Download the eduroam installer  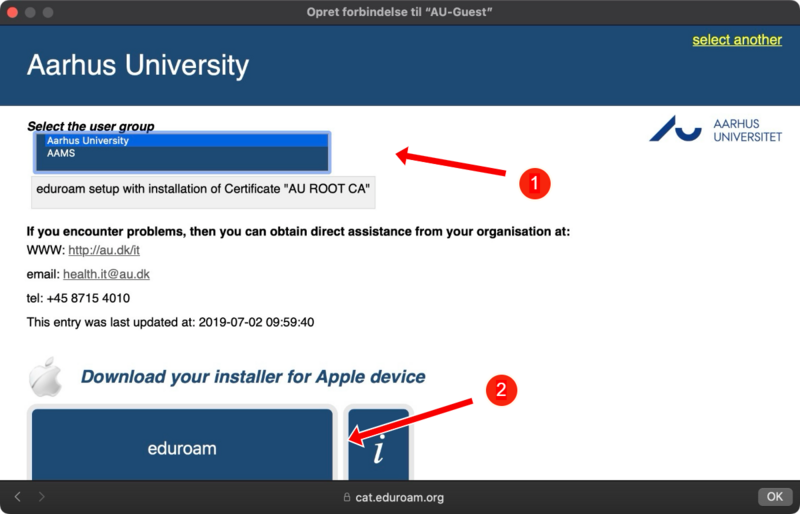pos(182,447)
